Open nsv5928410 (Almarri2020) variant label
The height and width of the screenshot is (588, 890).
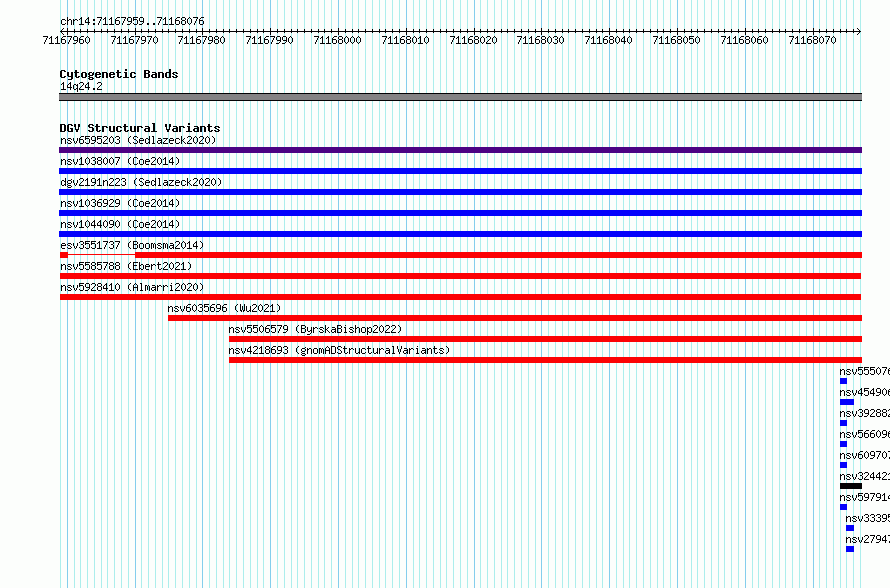[132, 287]
